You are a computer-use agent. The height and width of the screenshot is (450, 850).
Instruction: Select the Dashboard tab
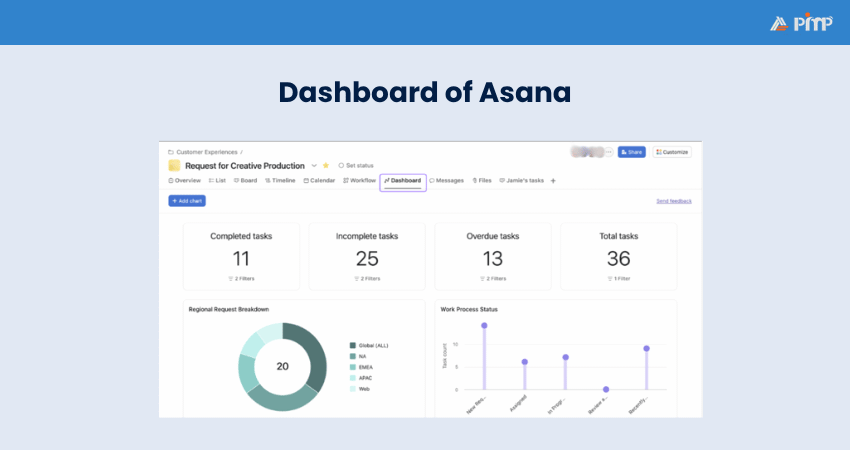pyautogui.click(x=403, y=181)
